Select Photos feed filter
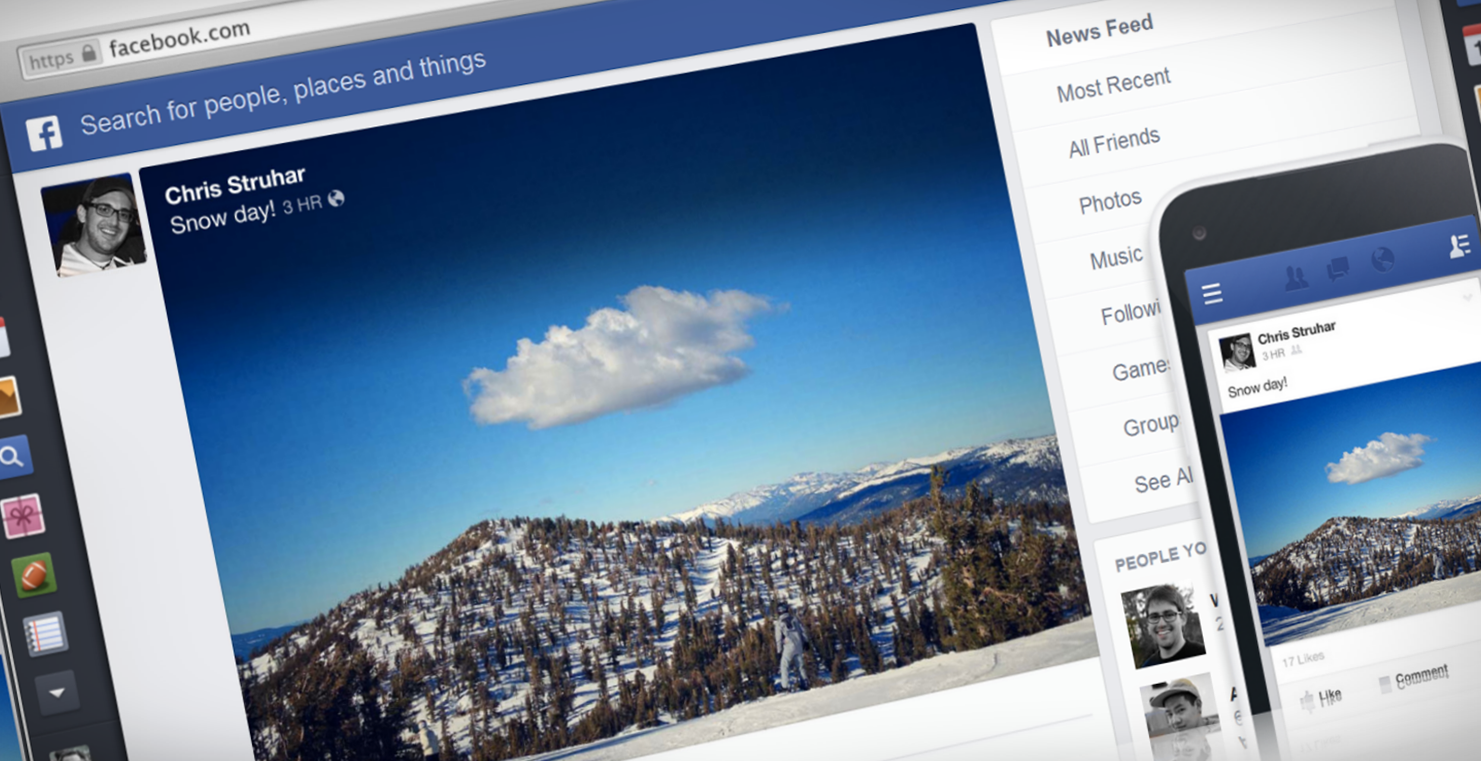 (x=1110, y=202)
